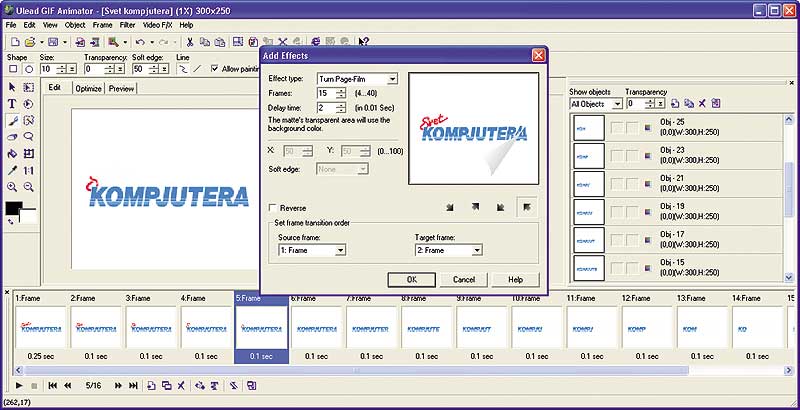This screenshot has width=800, height=410.
Task: Increase the Frames count stepper
Action: click(x=341, y=91)
